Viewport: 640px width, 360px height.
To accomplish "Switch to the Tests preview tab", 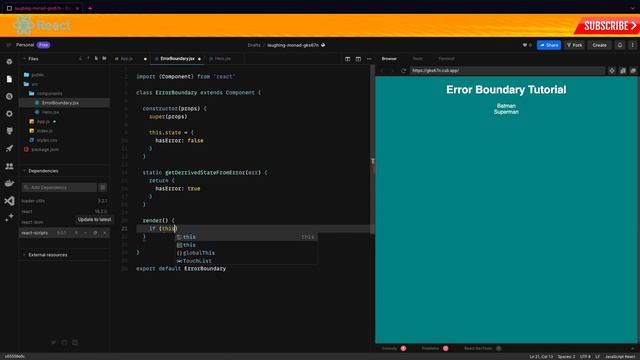I will 417,59.
